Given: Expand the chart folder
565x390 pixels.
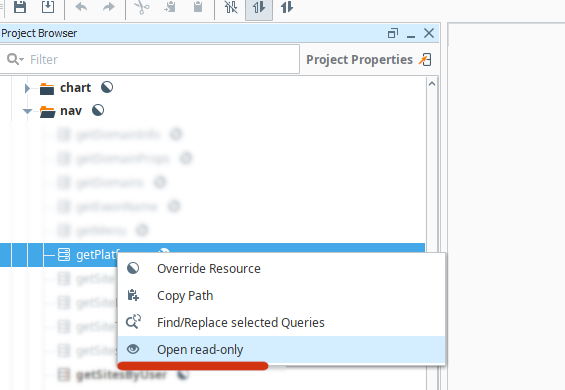Looking at the screenshot, I should point(27,88).
